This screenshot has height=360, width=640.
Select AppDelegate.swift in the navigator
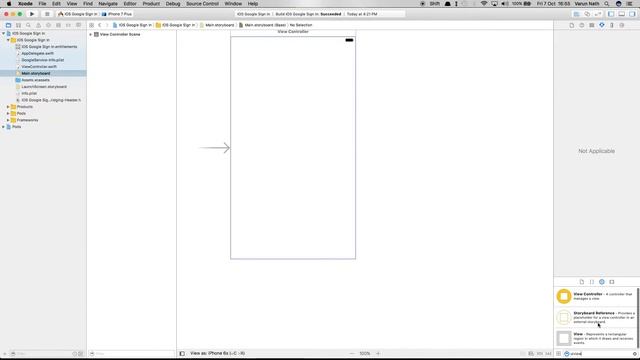coord(38,53)
